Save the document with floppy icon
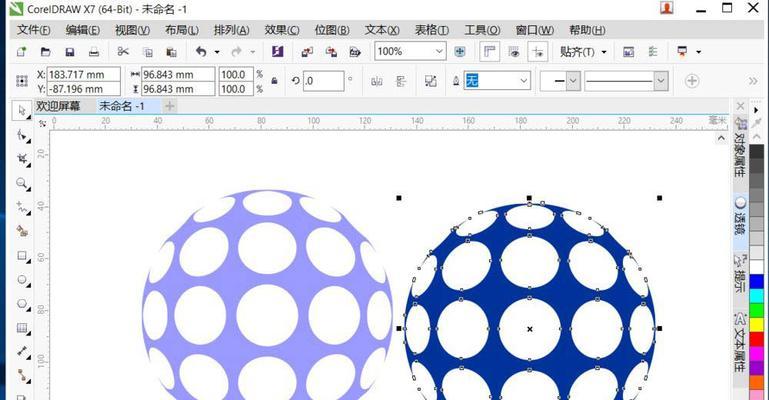Screen dimensions: 769x400 pyautogui.click(x=70, y=51)
